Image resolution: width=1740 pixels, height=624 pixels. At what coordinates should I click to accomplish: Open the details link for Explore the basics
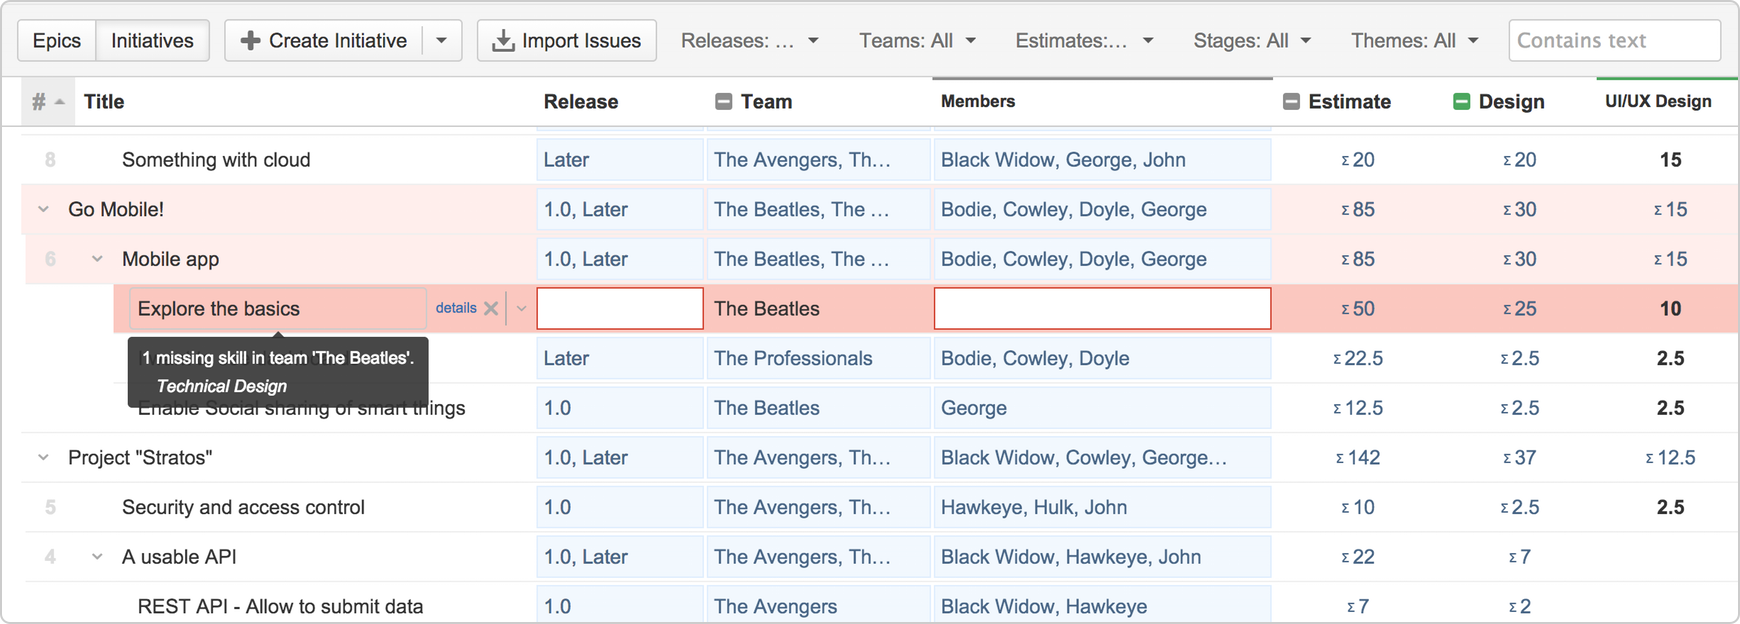pos(456,308)
